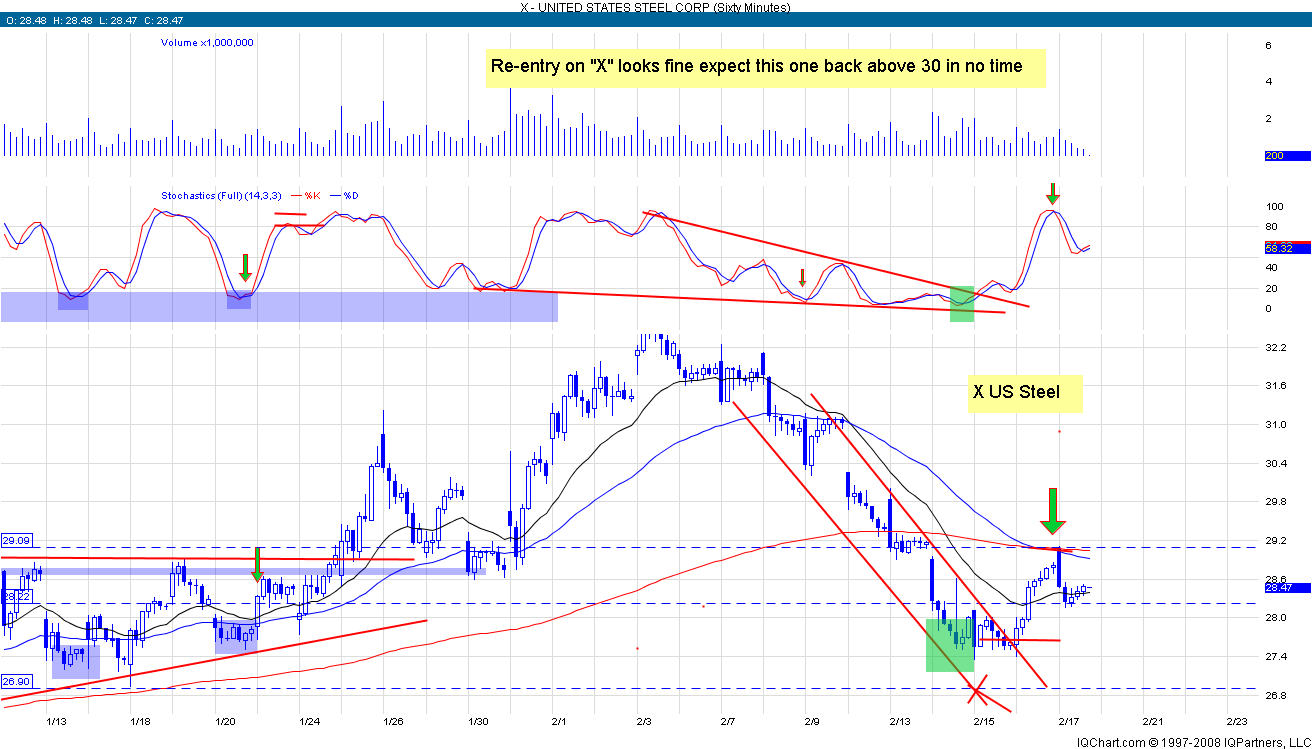This screenshot has height=749, width=1312.
Task: Click the chart title United States Steel Corp
Action: (x=655, y=7)
